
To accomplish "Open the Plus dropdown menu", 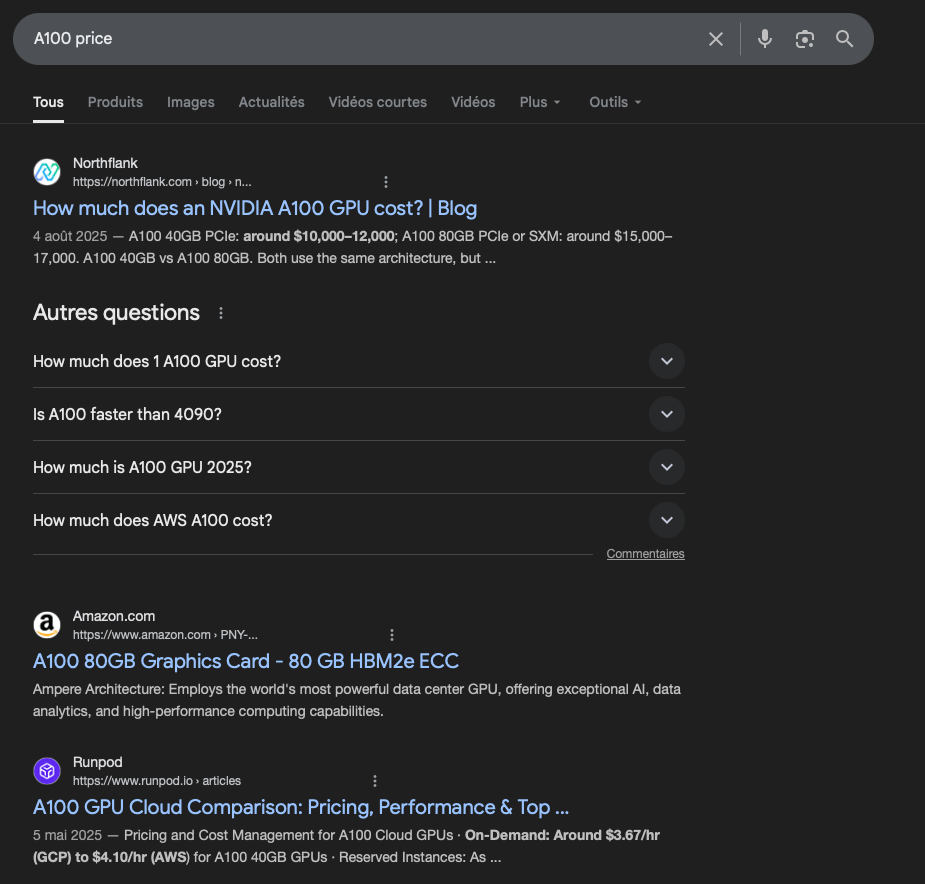I will (x=540, y=102).
